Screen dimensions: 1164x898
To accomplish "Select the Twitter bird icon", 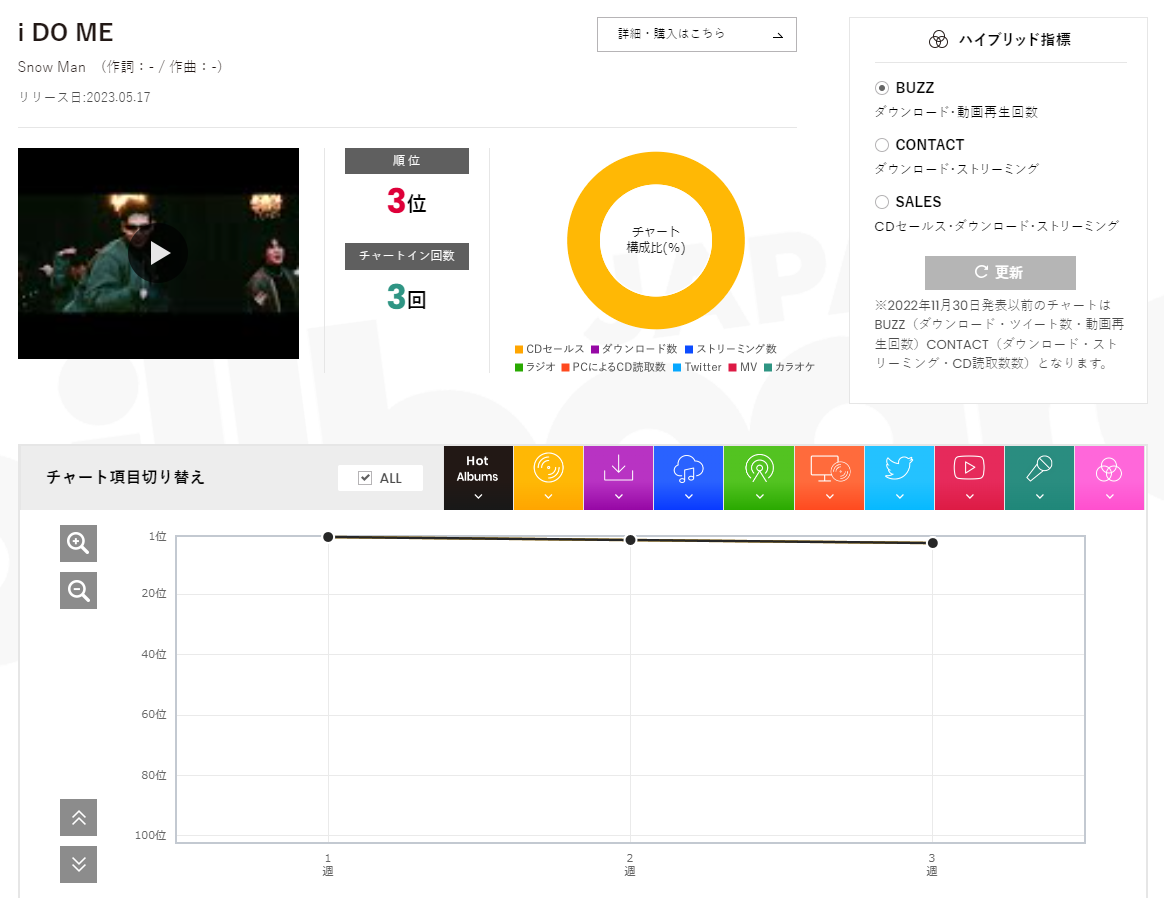I will click(x=899, y=468).
